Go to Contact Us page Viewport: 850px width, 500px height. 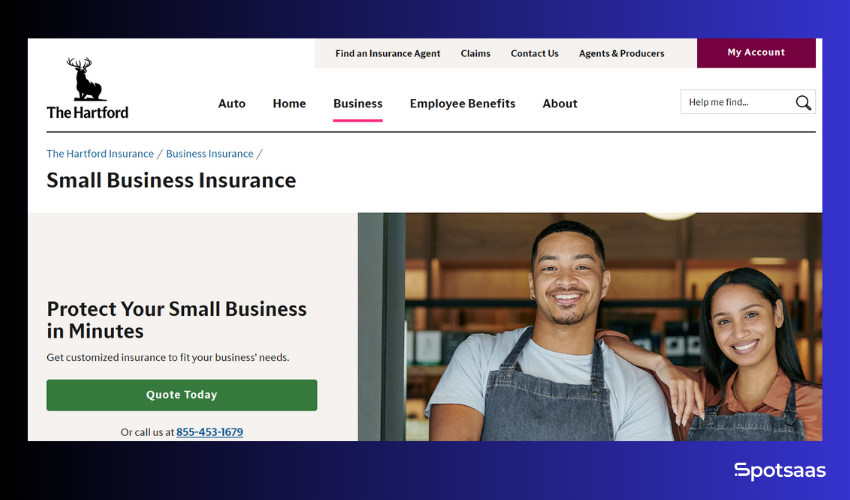[x=535, y=53]
